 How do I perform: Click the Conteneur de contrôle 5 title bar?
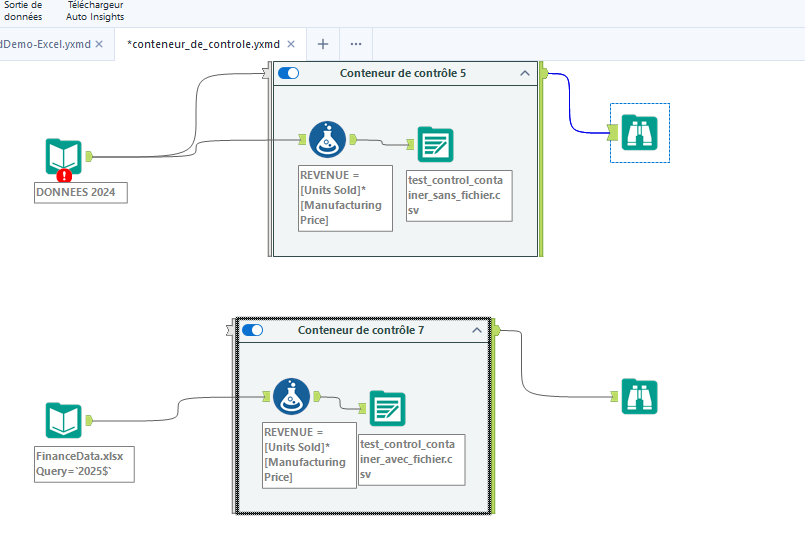(x=402, y=73)
